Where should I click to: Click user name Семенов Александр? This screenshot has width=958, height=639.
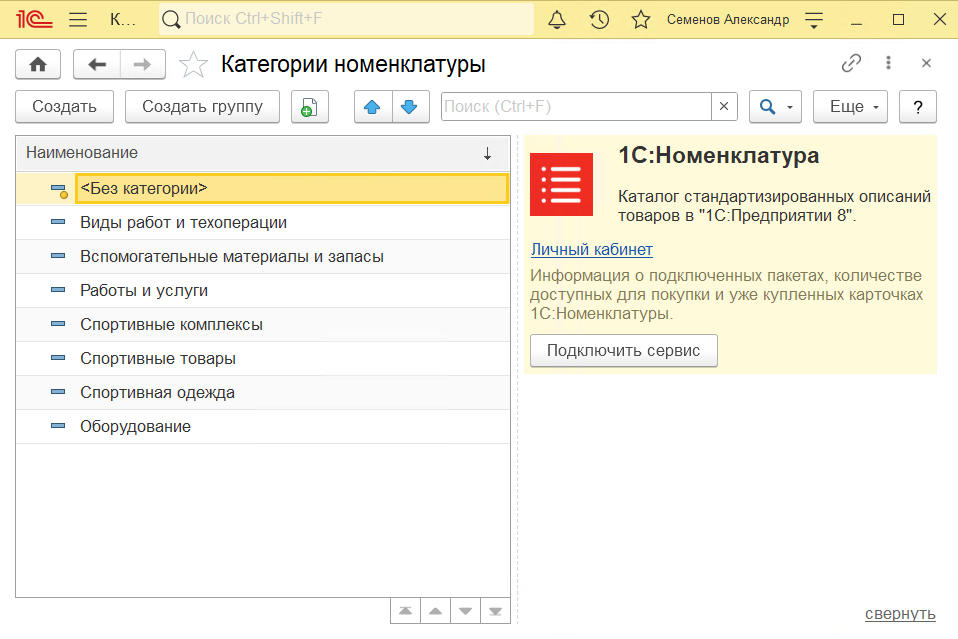tap(728, 20)
